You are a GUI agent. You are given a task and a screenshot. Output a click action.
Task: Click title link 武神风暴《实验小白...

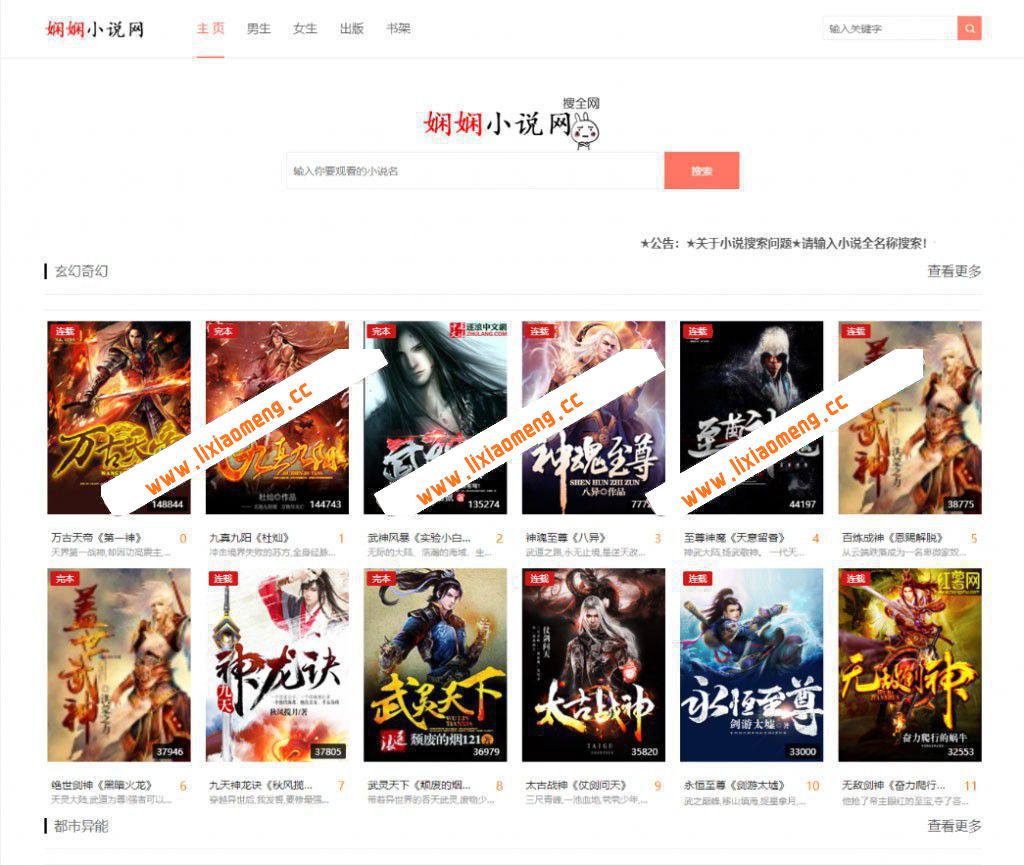tap(419, 538)
